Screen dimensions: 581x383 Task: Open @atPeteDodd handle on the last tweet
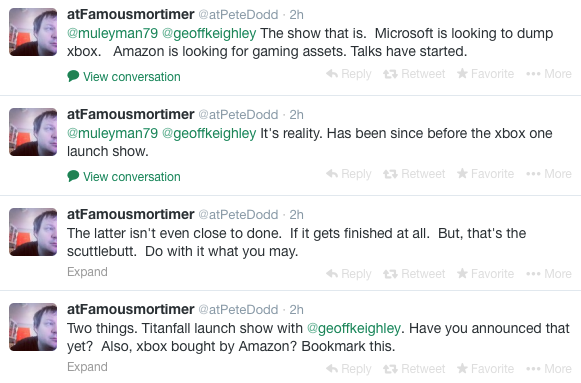(x=238, y=310)
